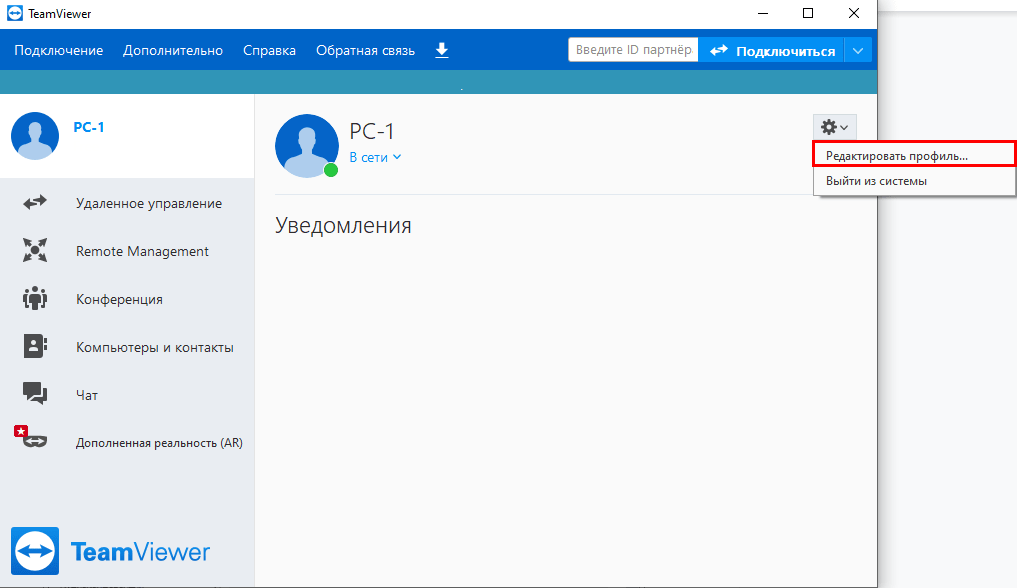This screenshot has height=588, width=1017.
Task: Click the download update arrow icon
Action: coord(442,50)
